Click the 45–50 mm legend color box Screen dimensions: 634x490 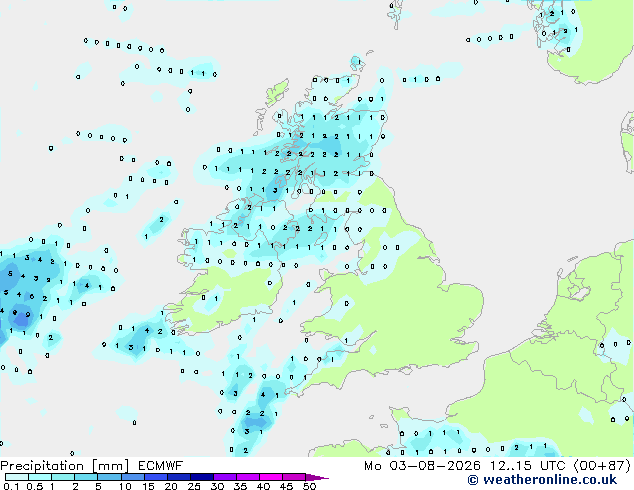coord(294,477)
